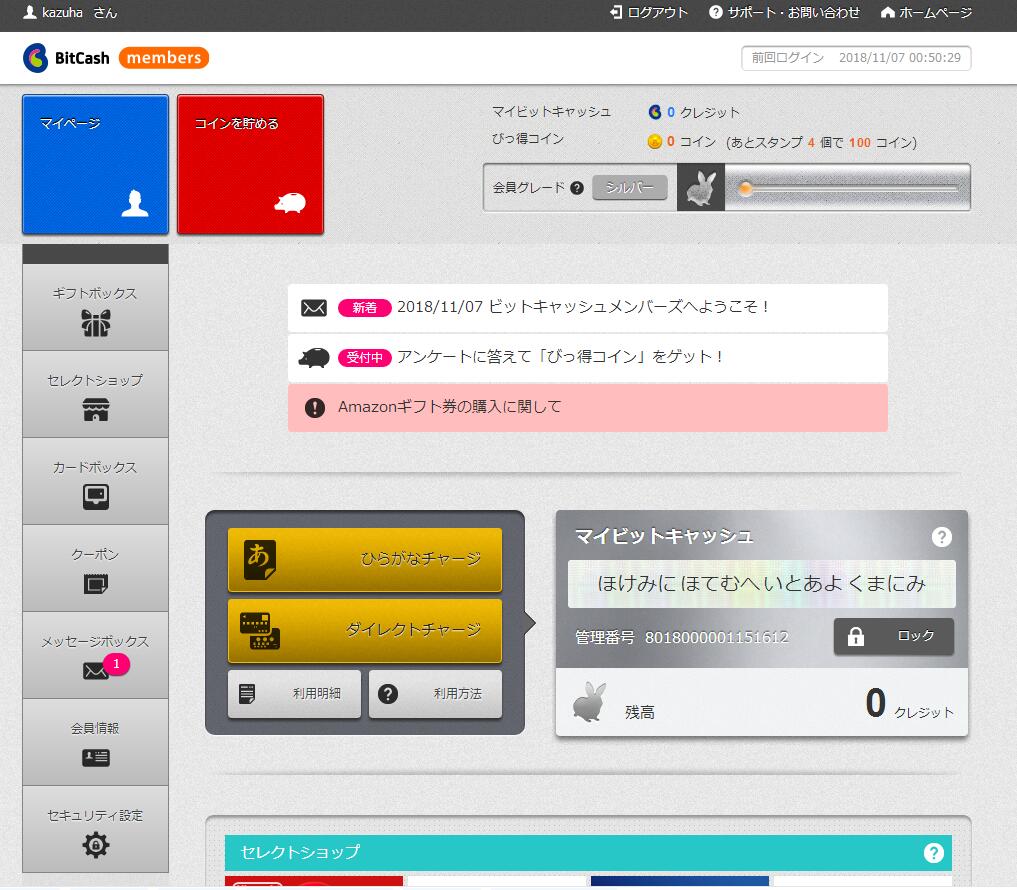Select the red コインを貯める tile

250,165
